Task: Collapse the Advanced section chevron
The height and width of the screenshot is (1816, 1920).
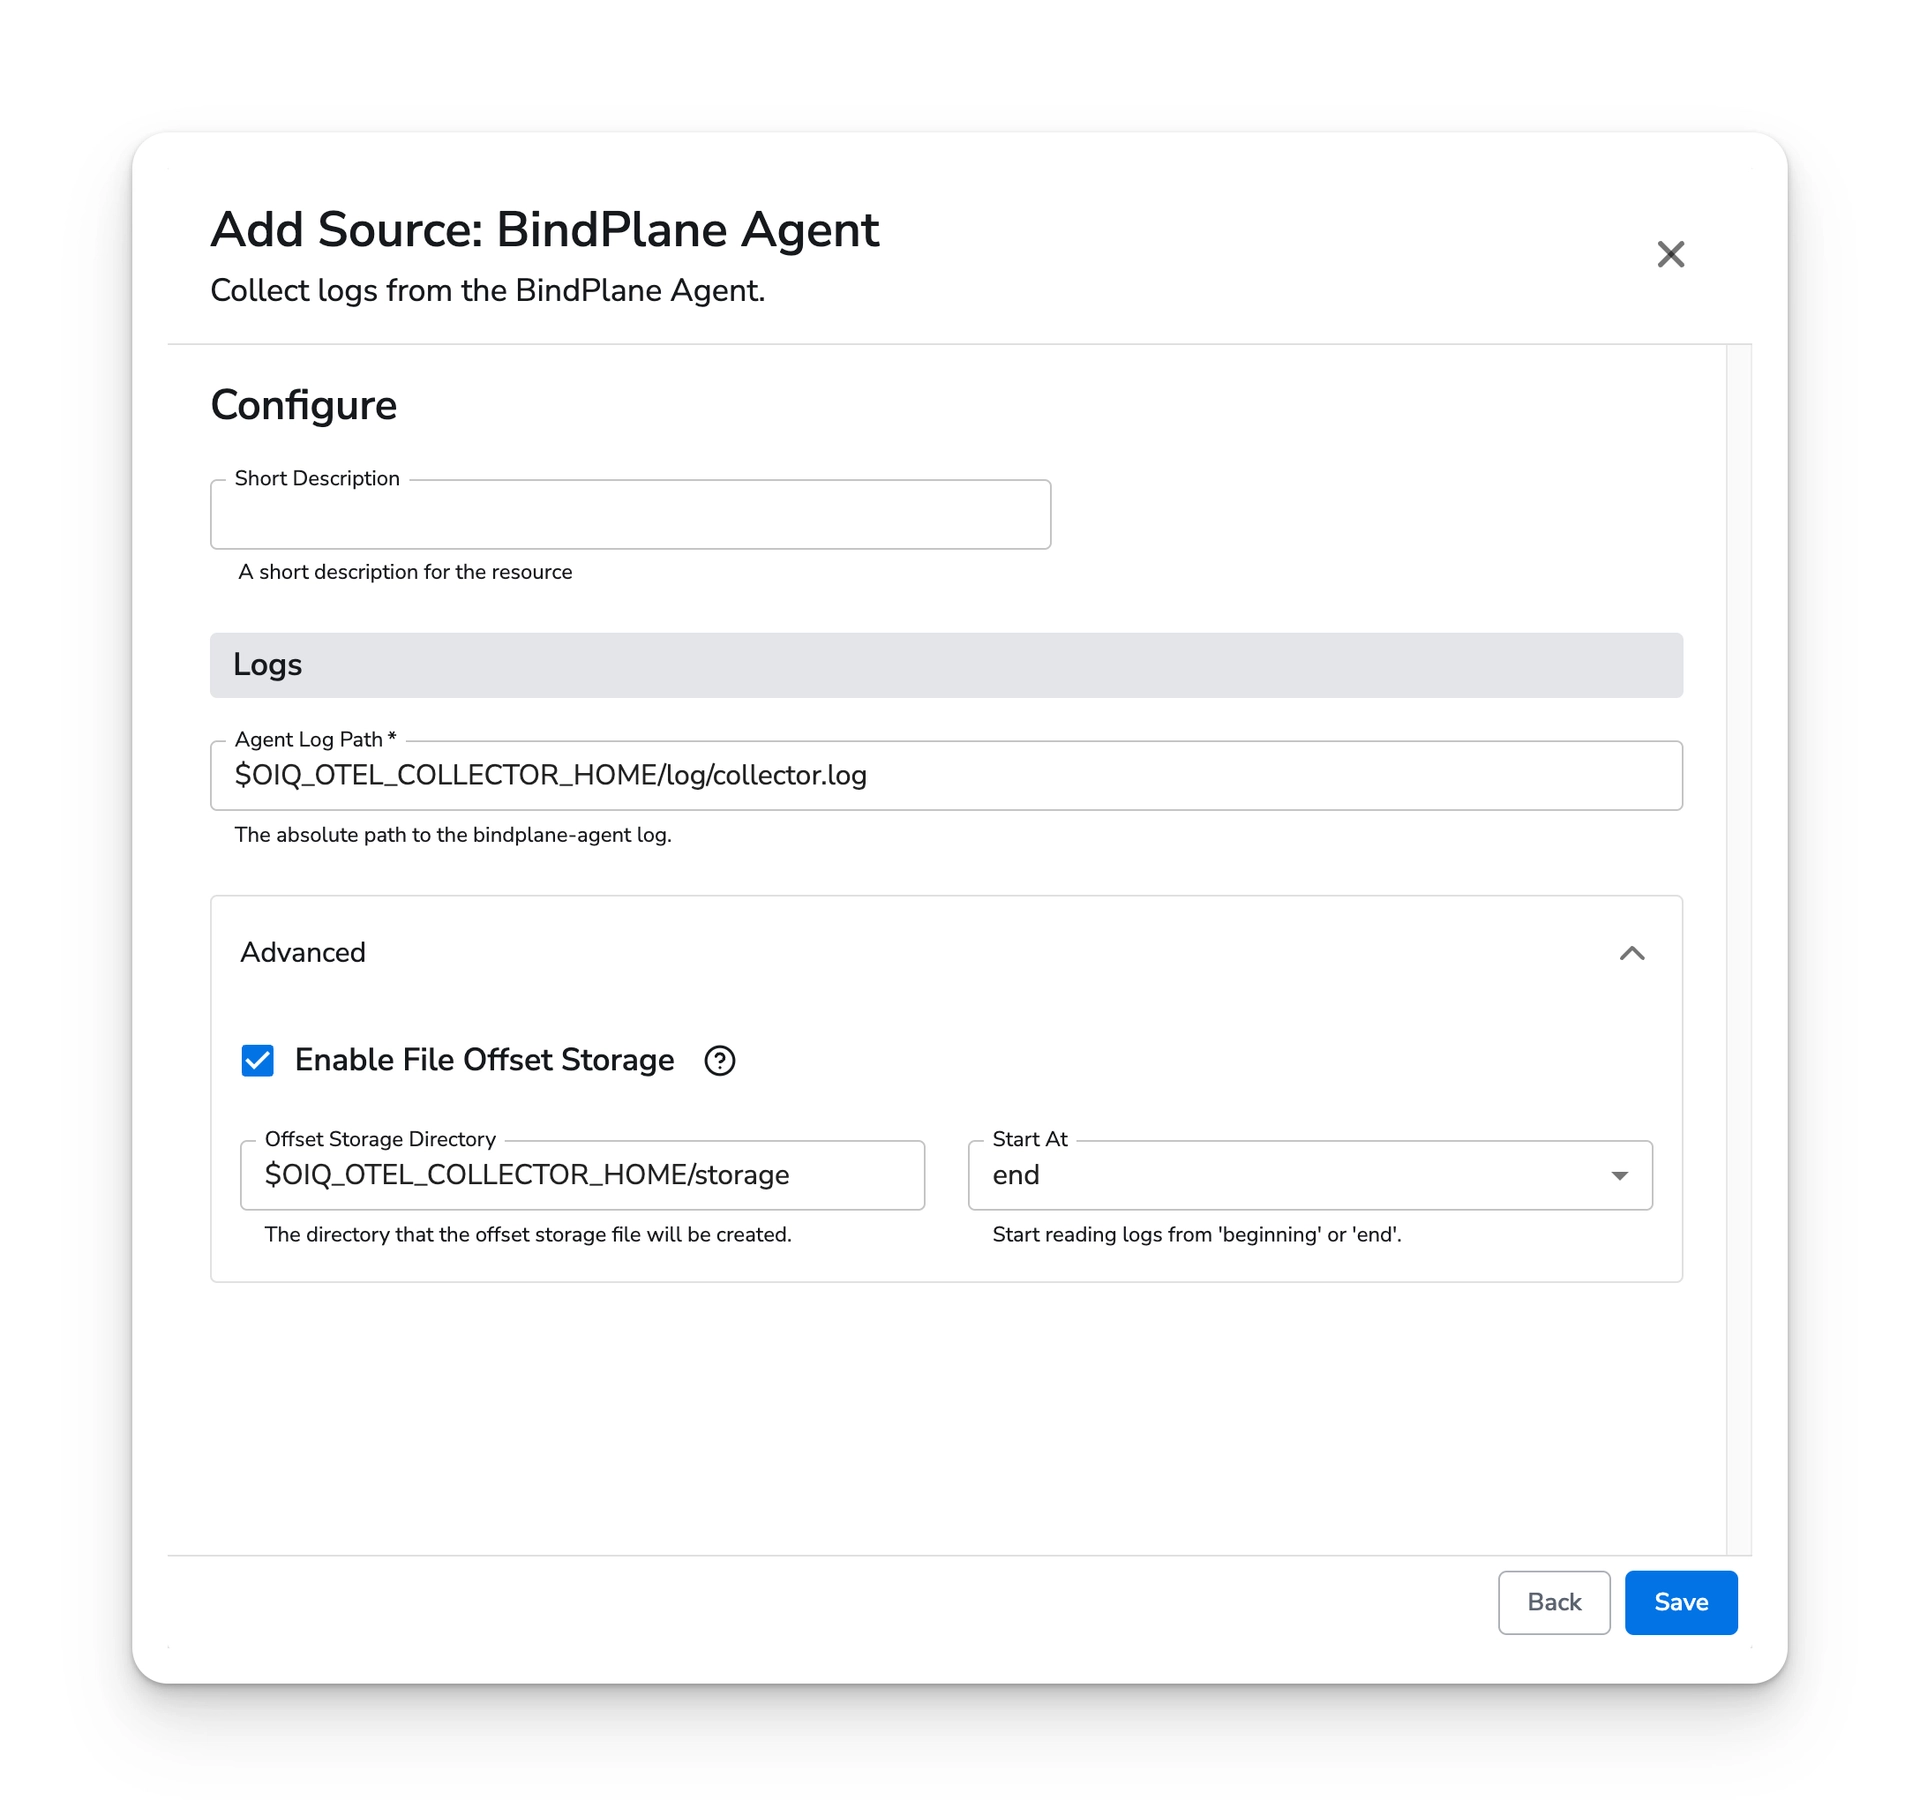Action: [1631, 953]
